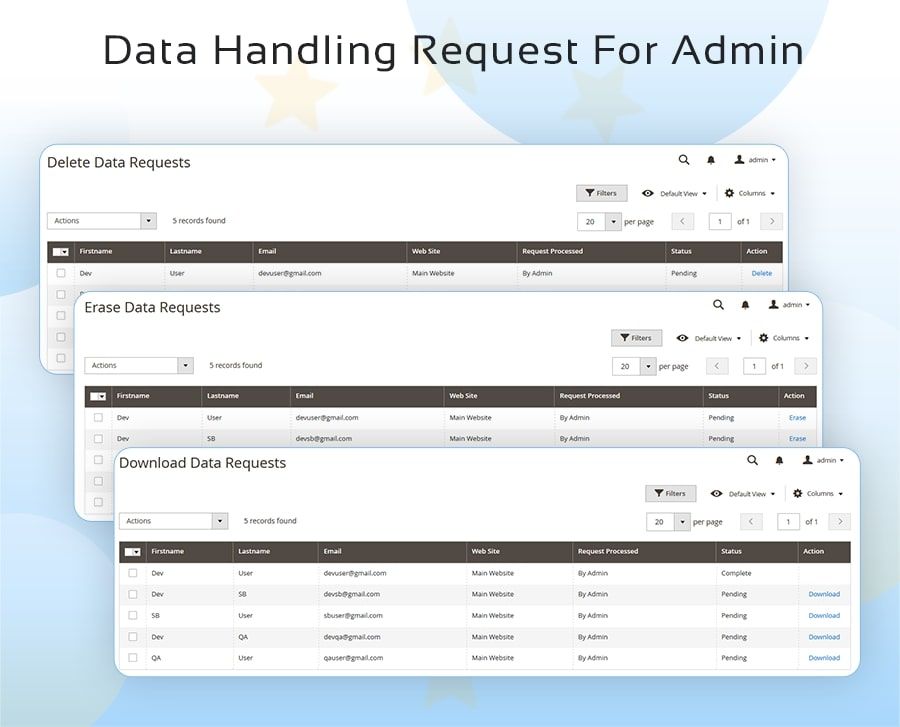Image resolution: width=900 pixels, height=727 pixels.
Task: Open search in Delete Data Requests panel
Action: point(684,160)
